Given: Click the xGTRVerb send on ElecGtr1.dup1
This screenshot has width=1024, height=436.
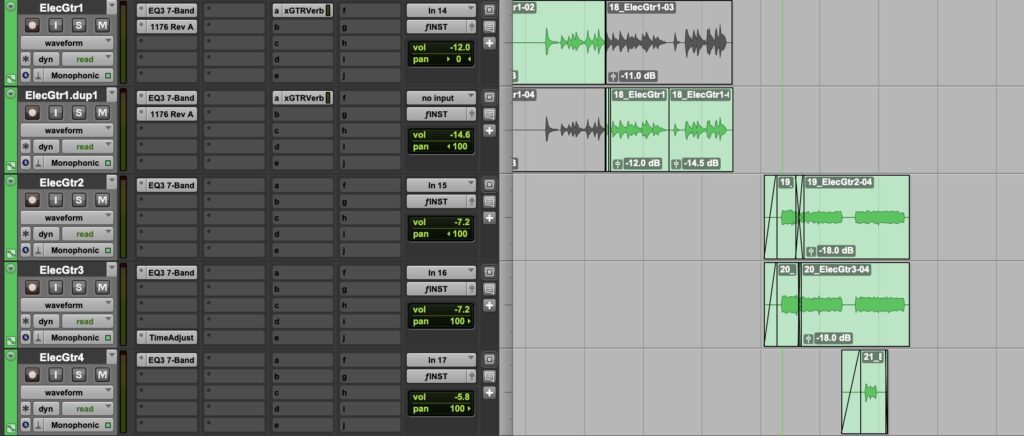Looking at the screenshot, I should click(302, 97).
